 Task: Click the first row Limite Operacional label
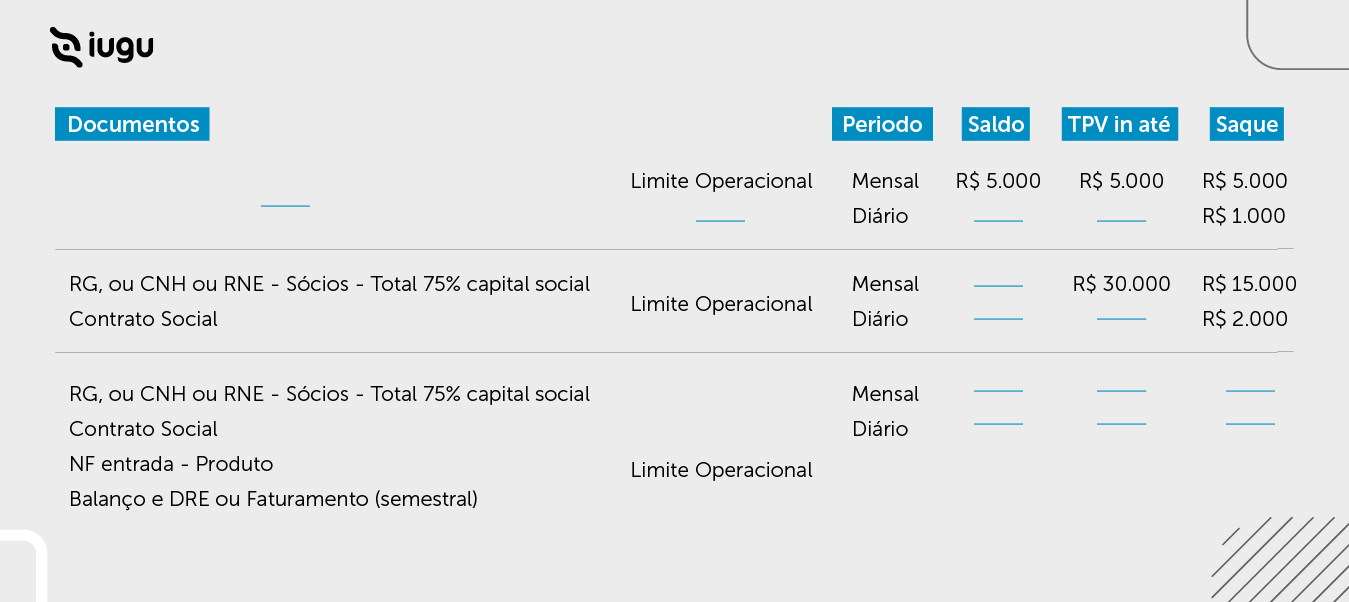pos(721,181)
